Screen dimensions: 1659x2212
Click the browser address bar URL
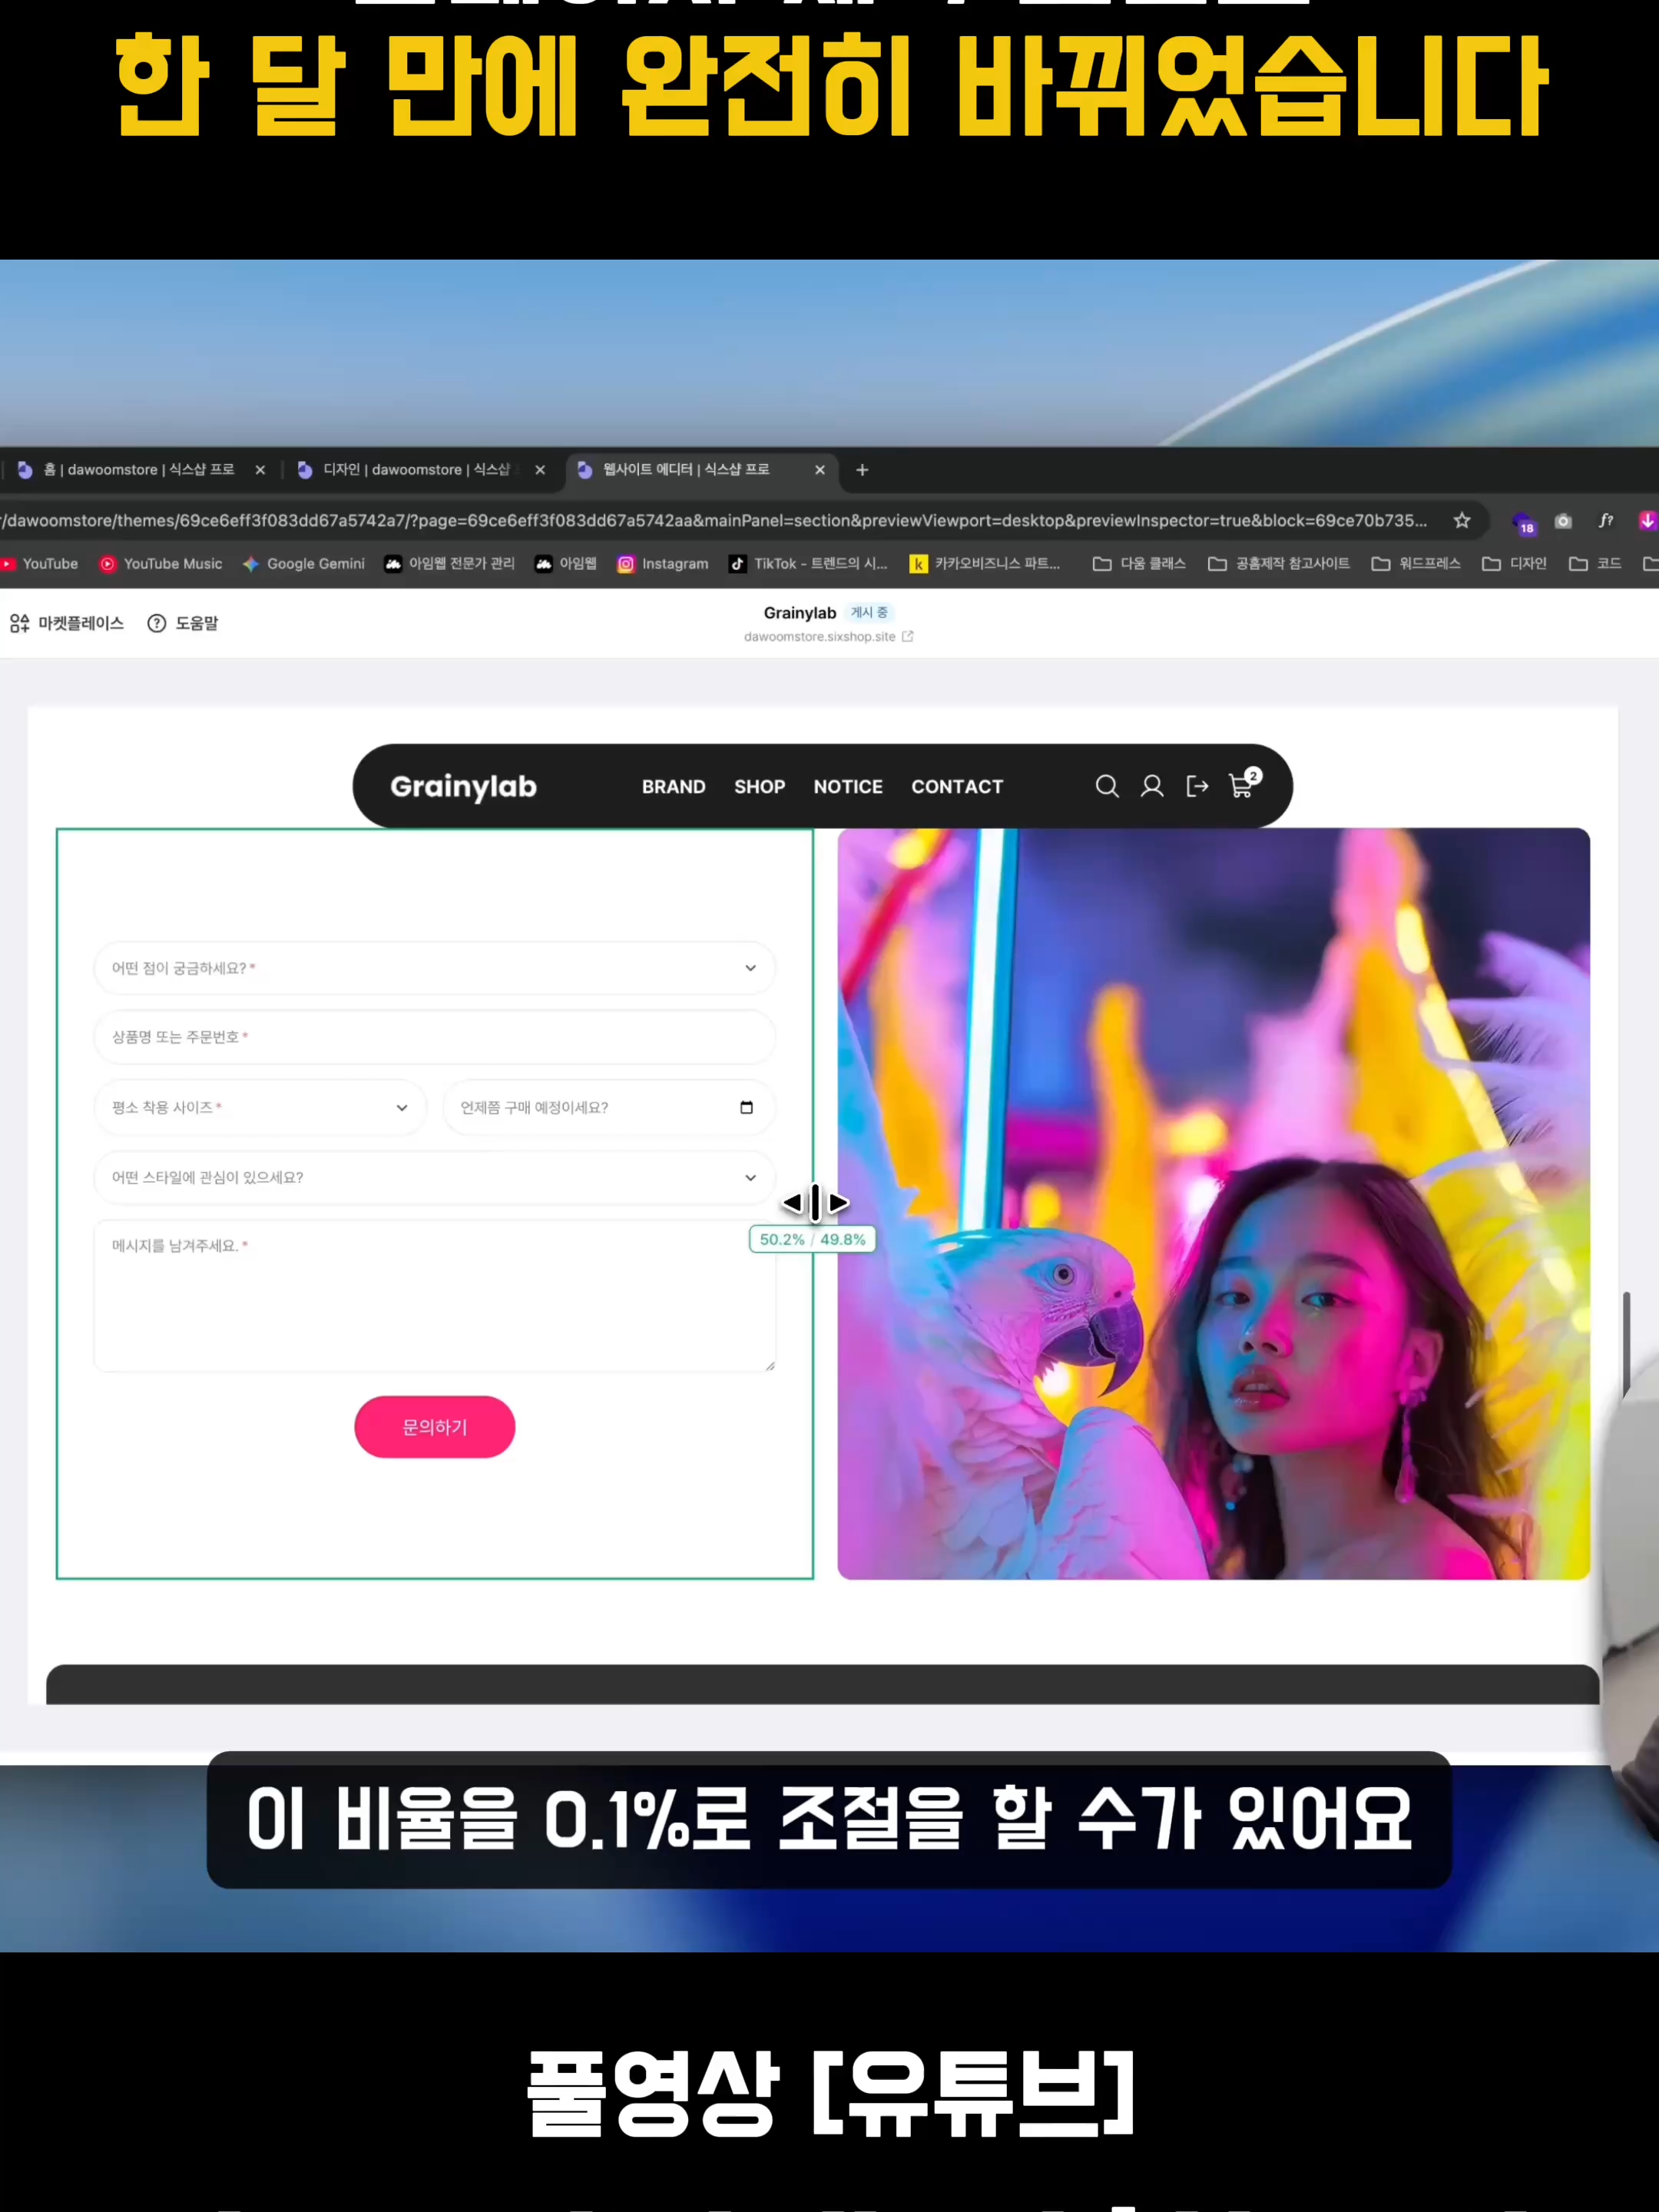(714, 520)
